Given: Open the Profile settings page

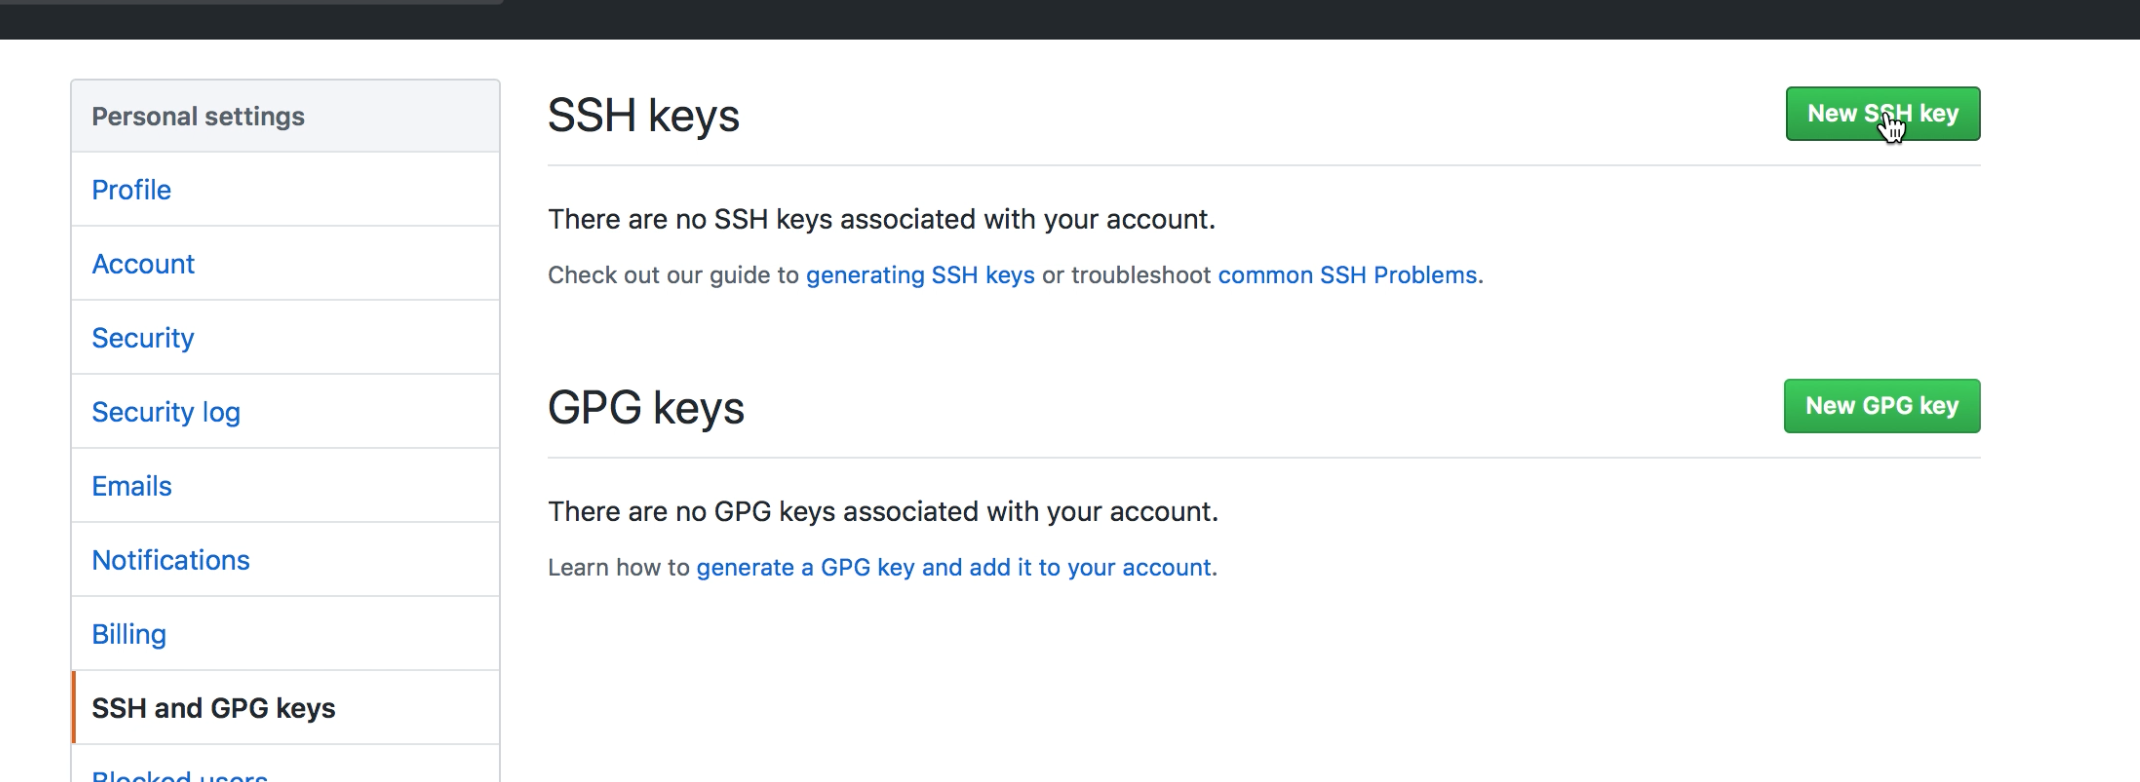Looking at the screenshot, I should click(131, 189).
